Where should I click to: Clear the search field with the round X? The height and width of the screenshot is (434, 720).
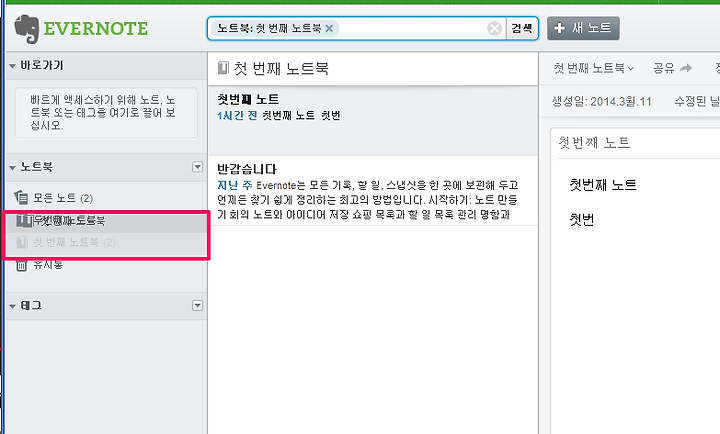pos(495,28)
